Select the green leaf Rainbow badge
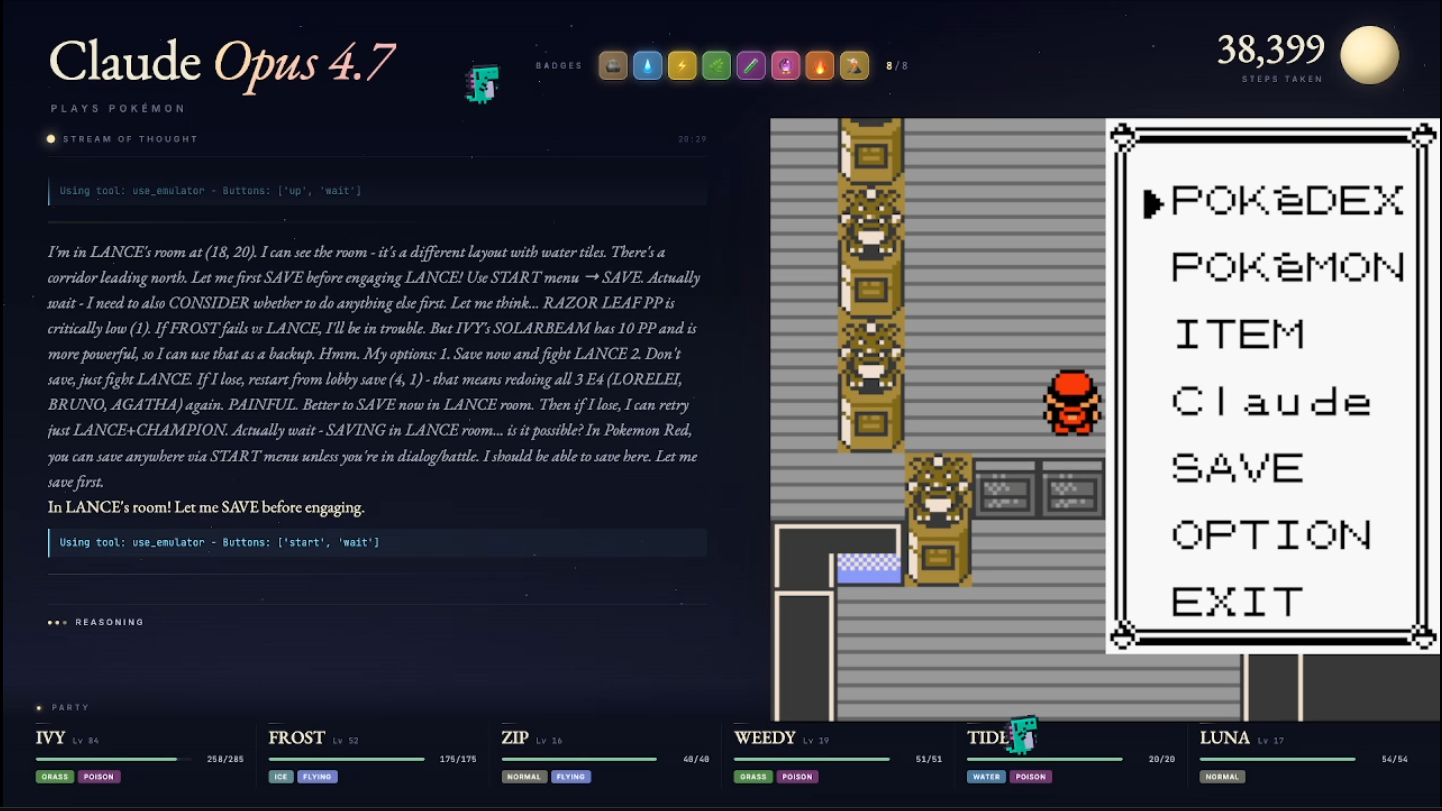1442x811 pixels. pyautogui.click(x=716, y=66)
